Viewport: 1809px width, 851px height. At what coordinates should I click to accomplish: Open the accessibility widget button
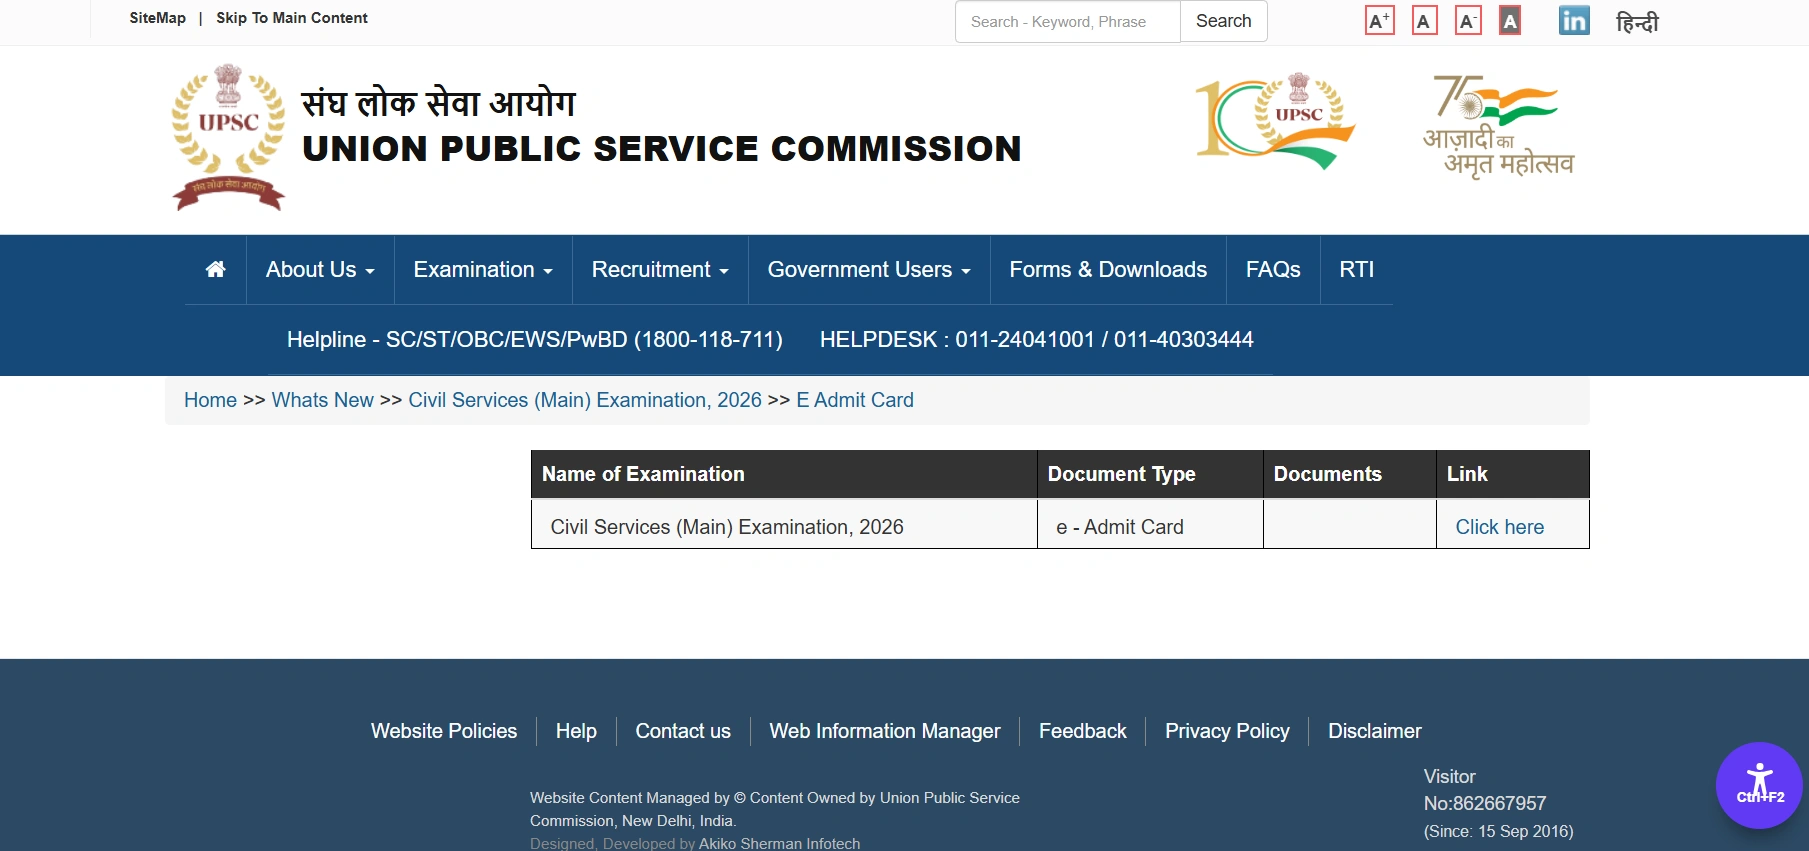[x=1759, y=785]
